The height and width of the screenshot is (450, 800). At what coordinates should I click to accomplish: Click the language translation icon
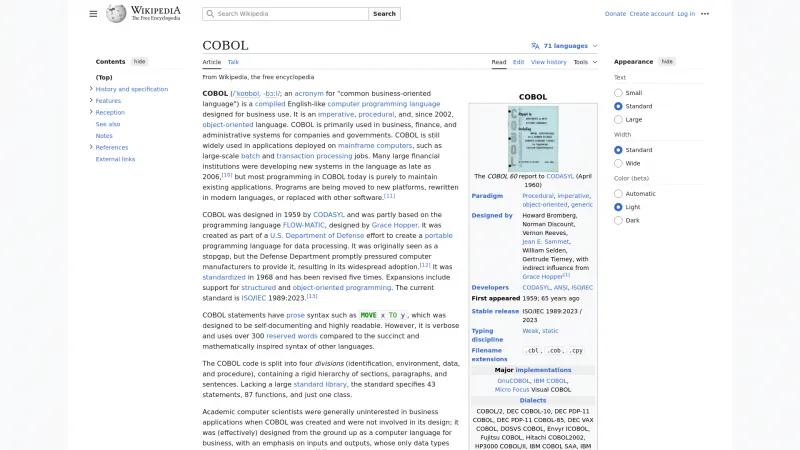[535, 46]
